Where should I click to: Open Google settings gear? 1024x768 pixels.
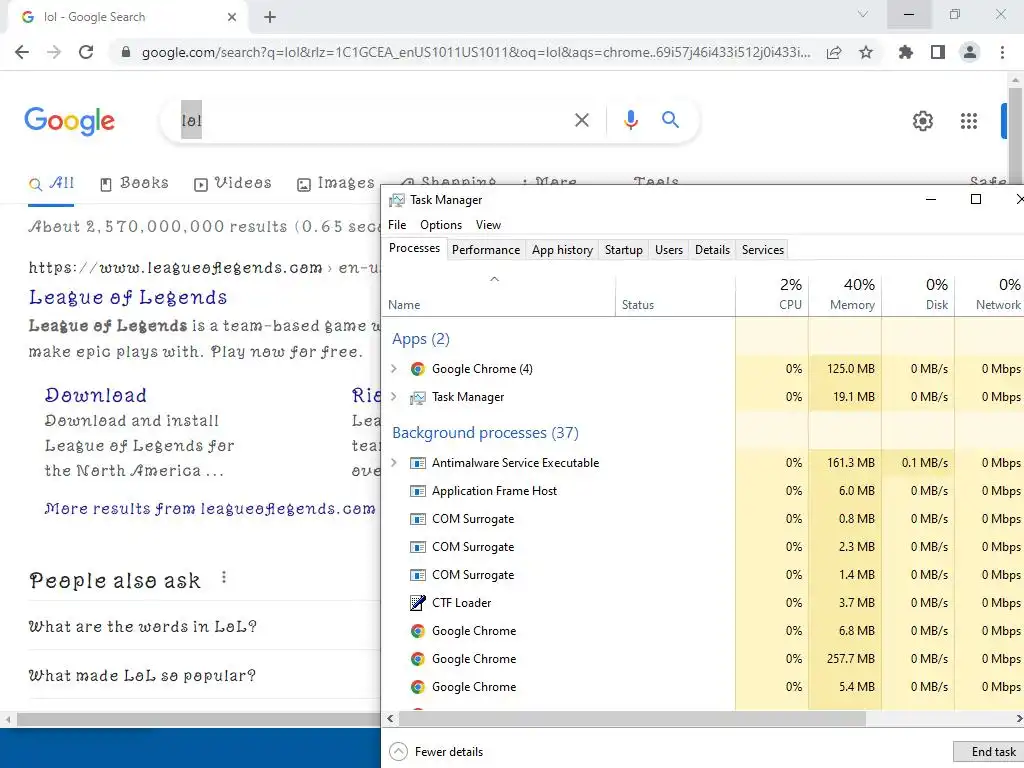tap(922, 121)
